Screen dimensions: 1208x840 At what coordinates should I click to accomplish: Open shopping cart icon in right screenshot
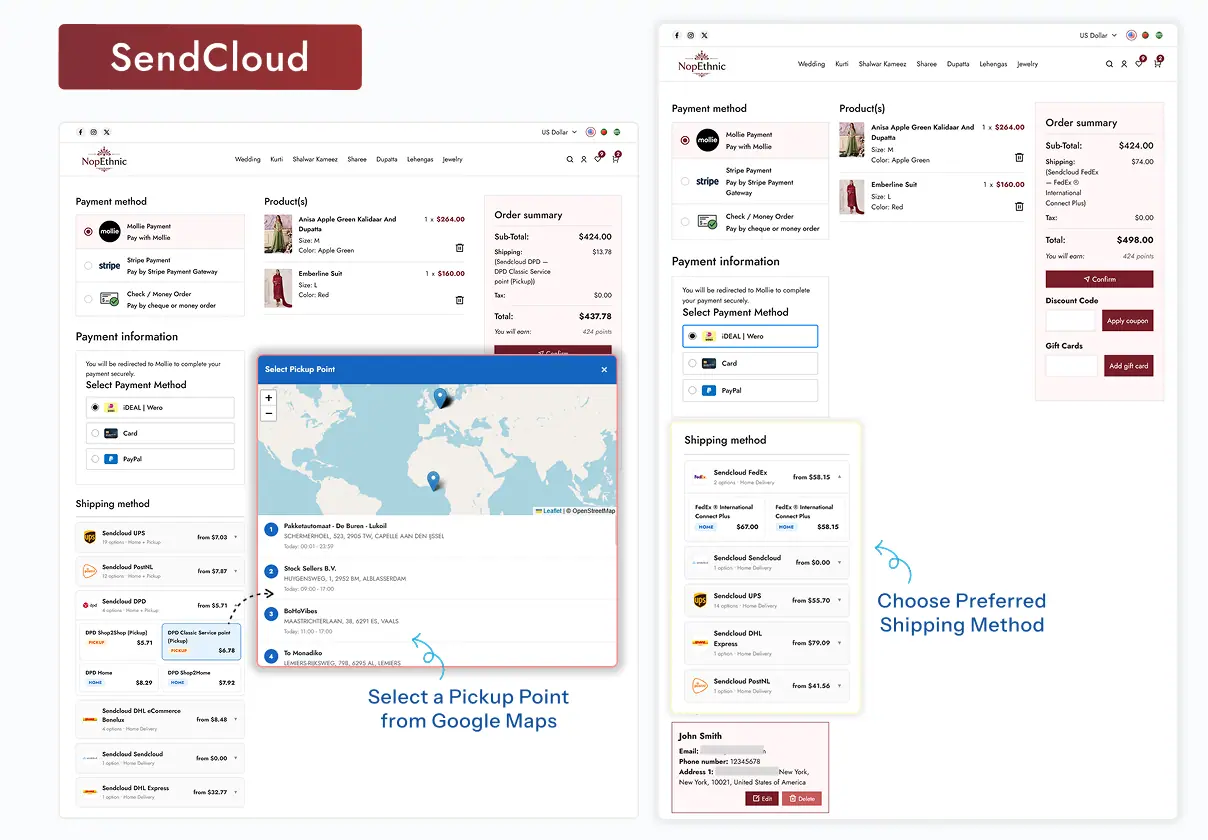click(1157, 64)
